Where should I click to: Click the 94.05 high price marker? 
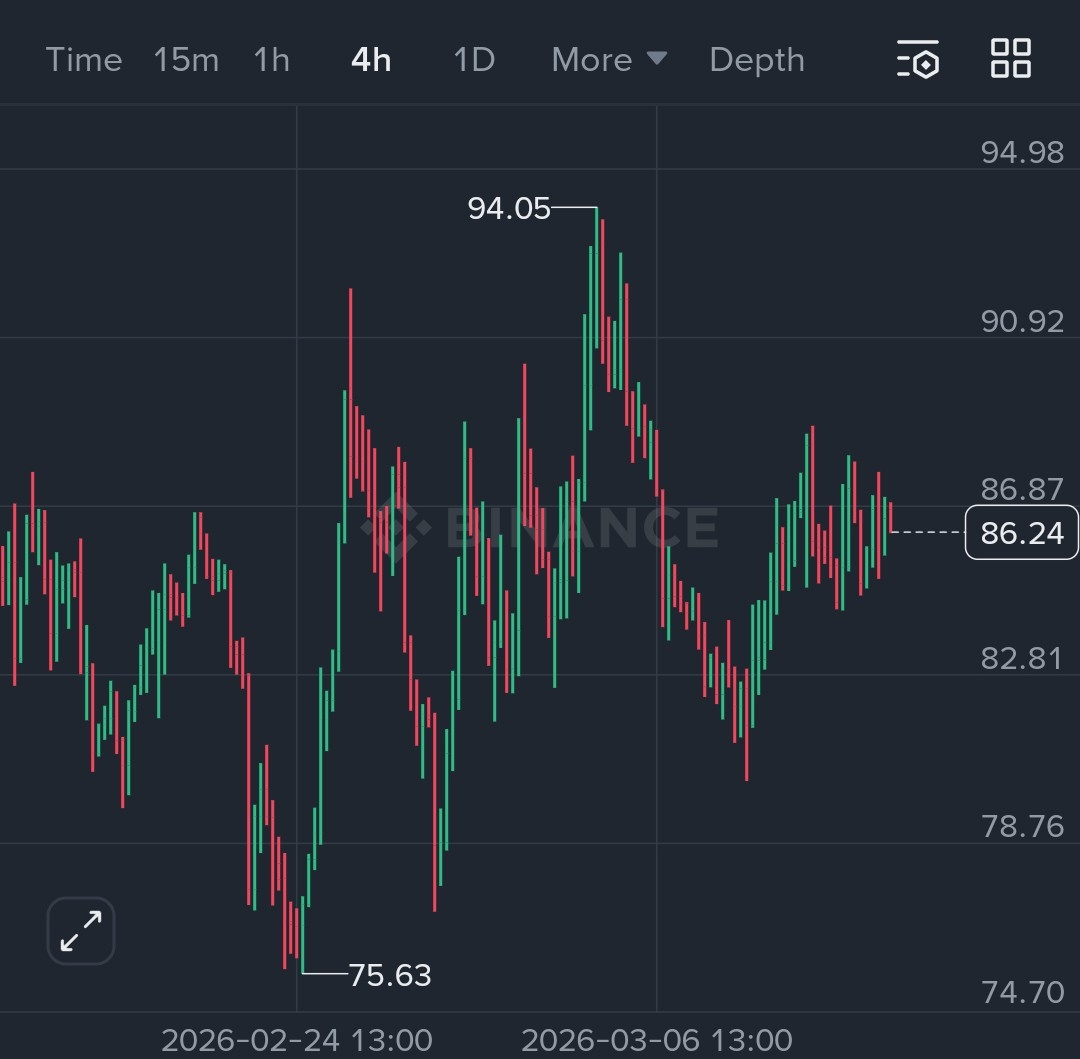coord(509,209)
